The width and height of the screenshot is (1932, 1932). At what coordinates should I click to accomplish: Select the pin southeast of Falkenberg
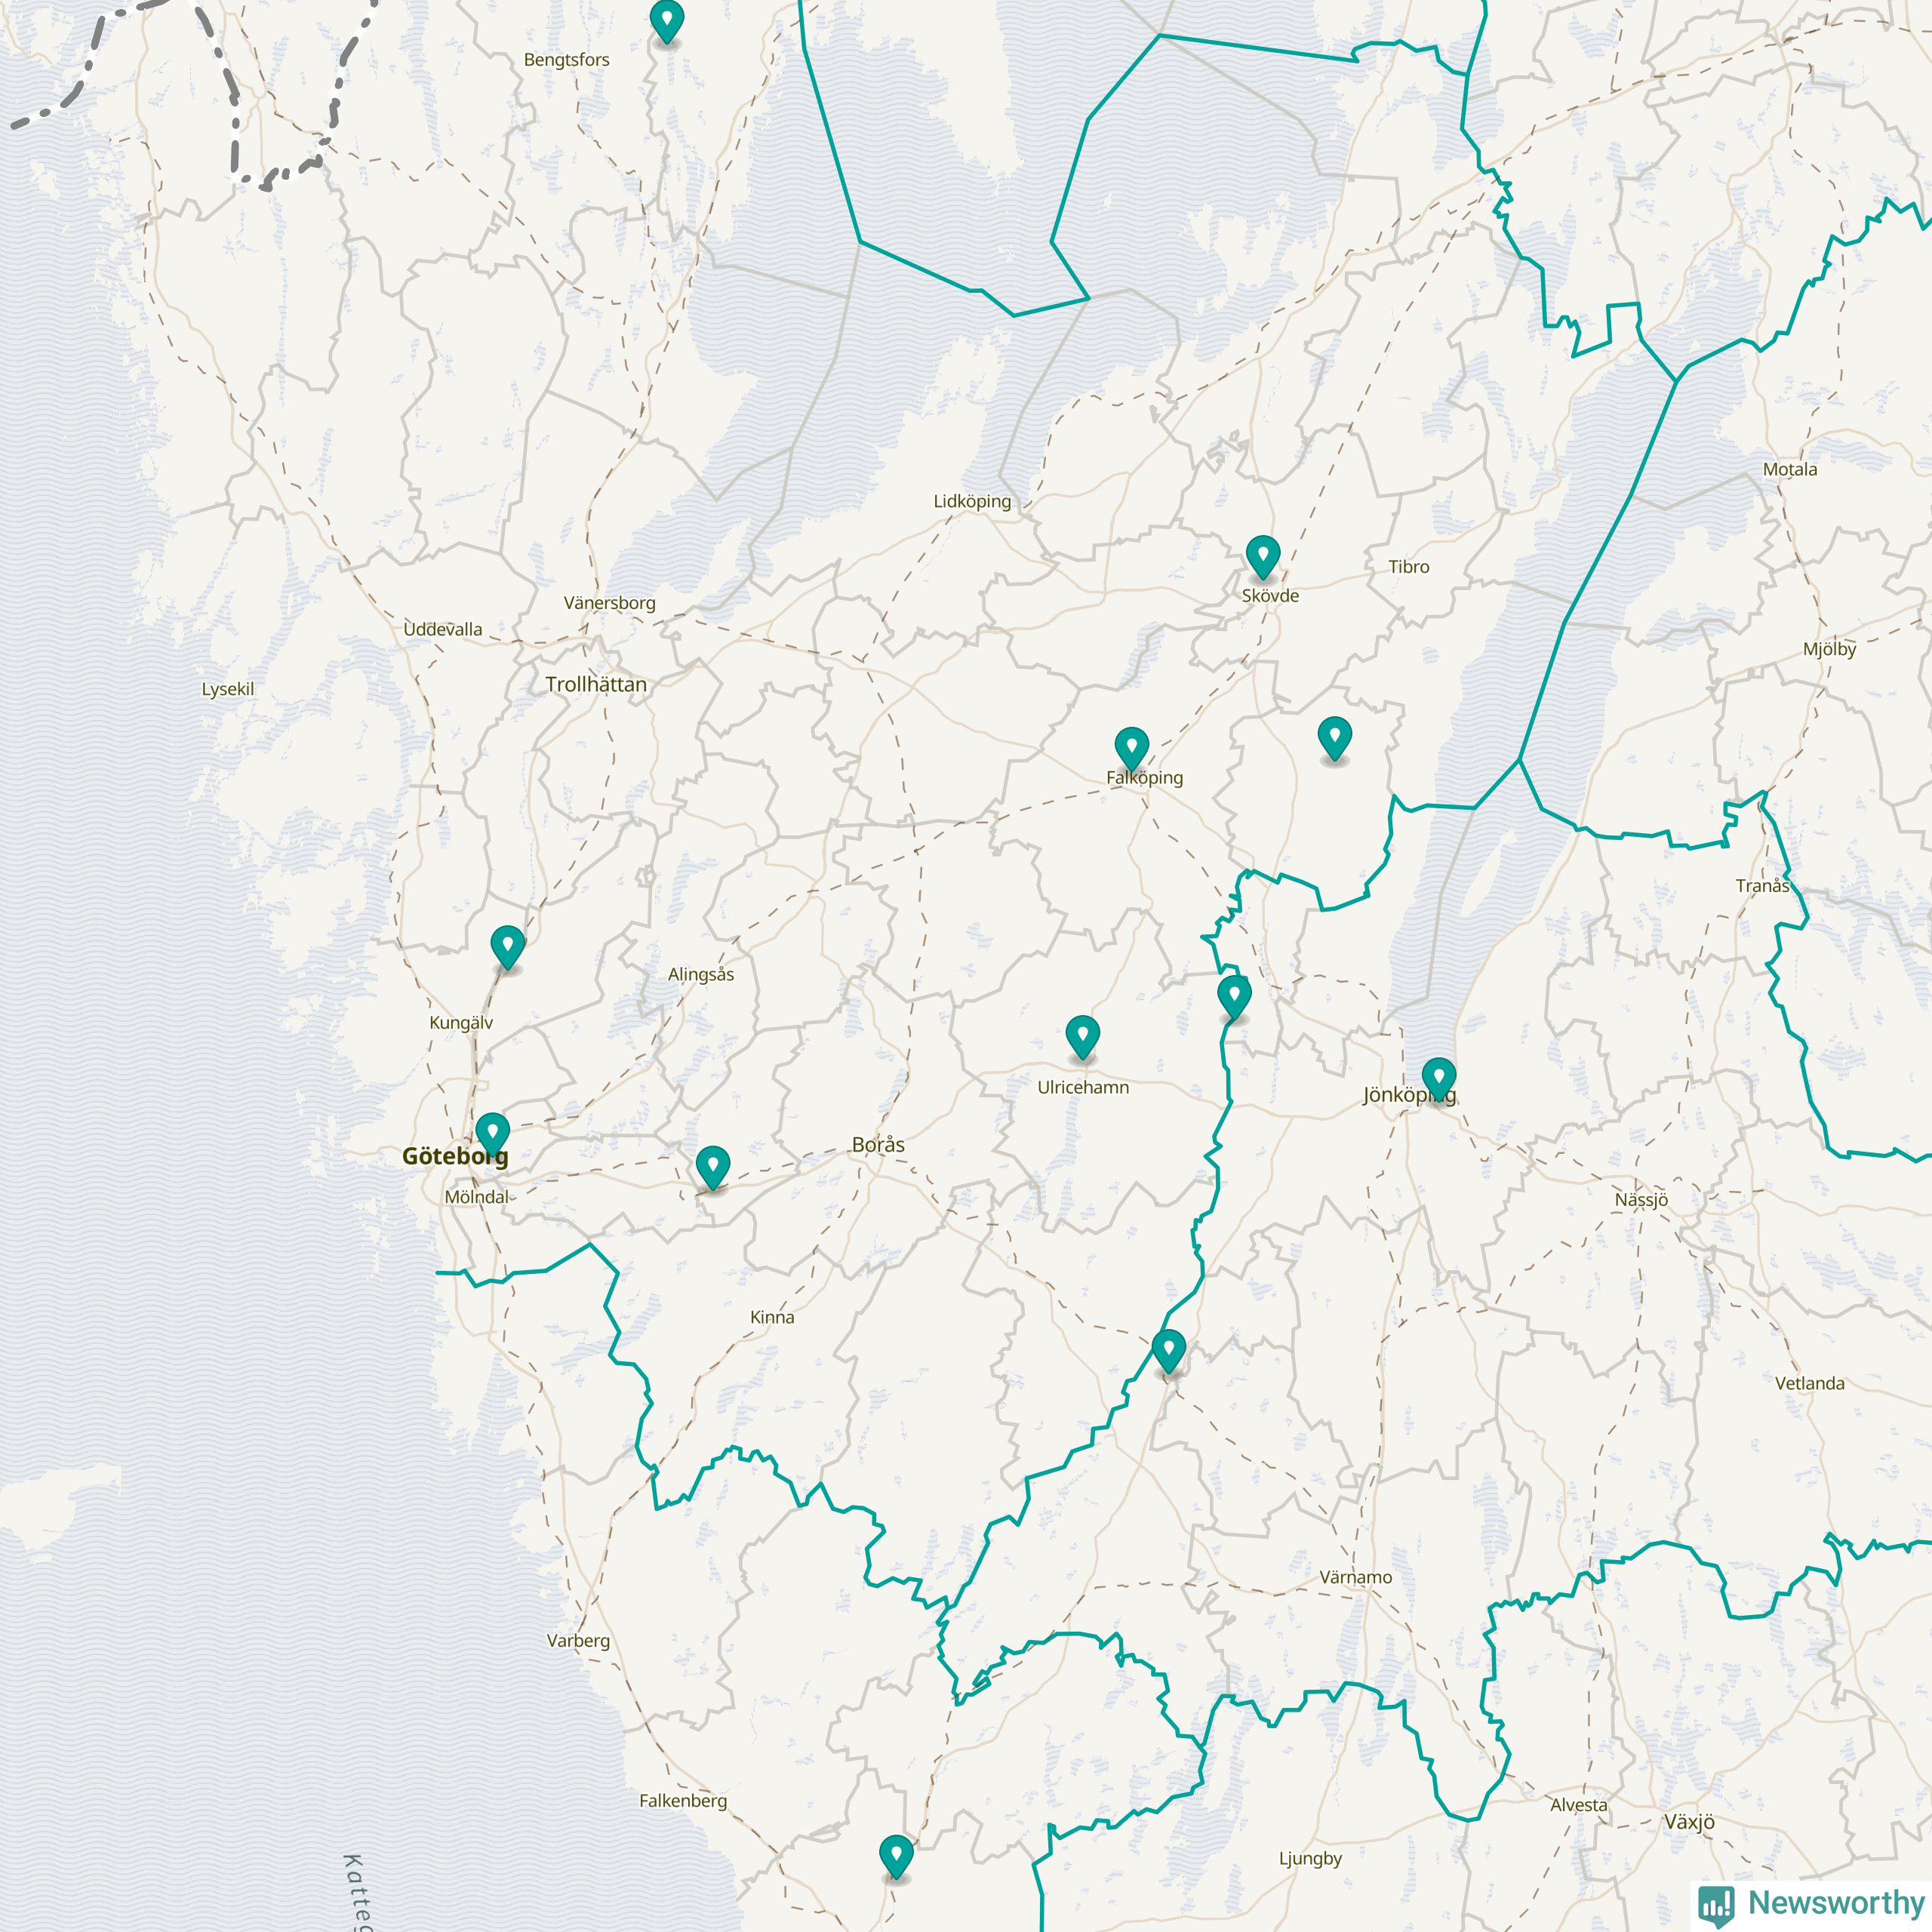tap(896, 1857)
